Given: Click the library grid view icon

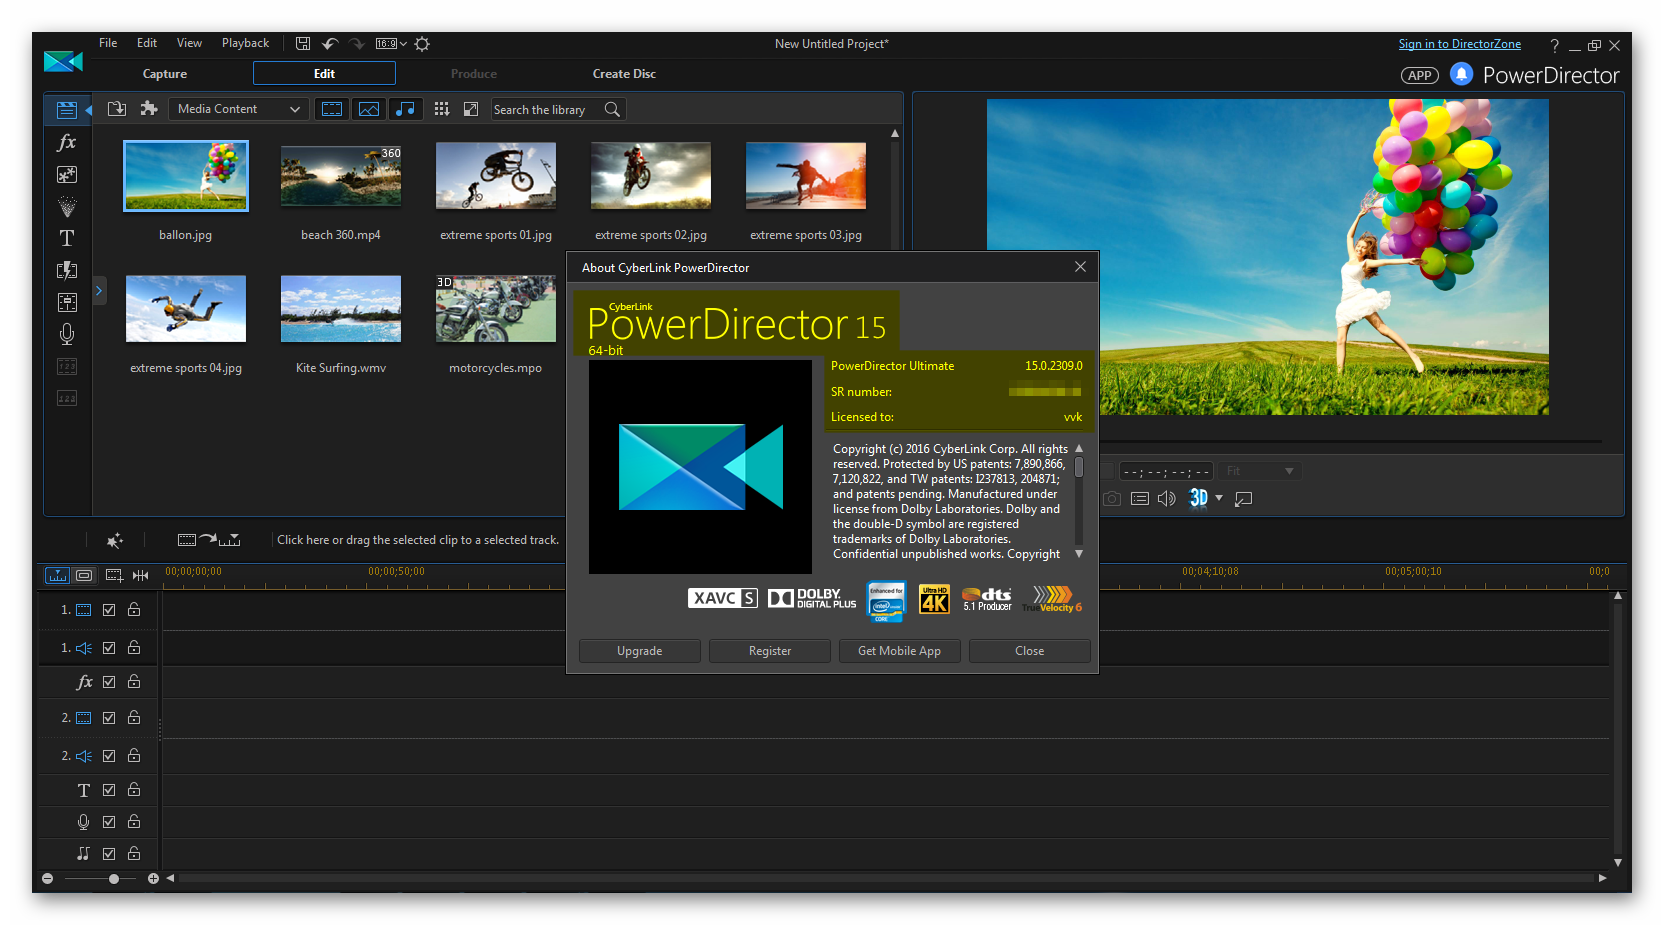Looking at the screenshot, I should tap(441, 109).
